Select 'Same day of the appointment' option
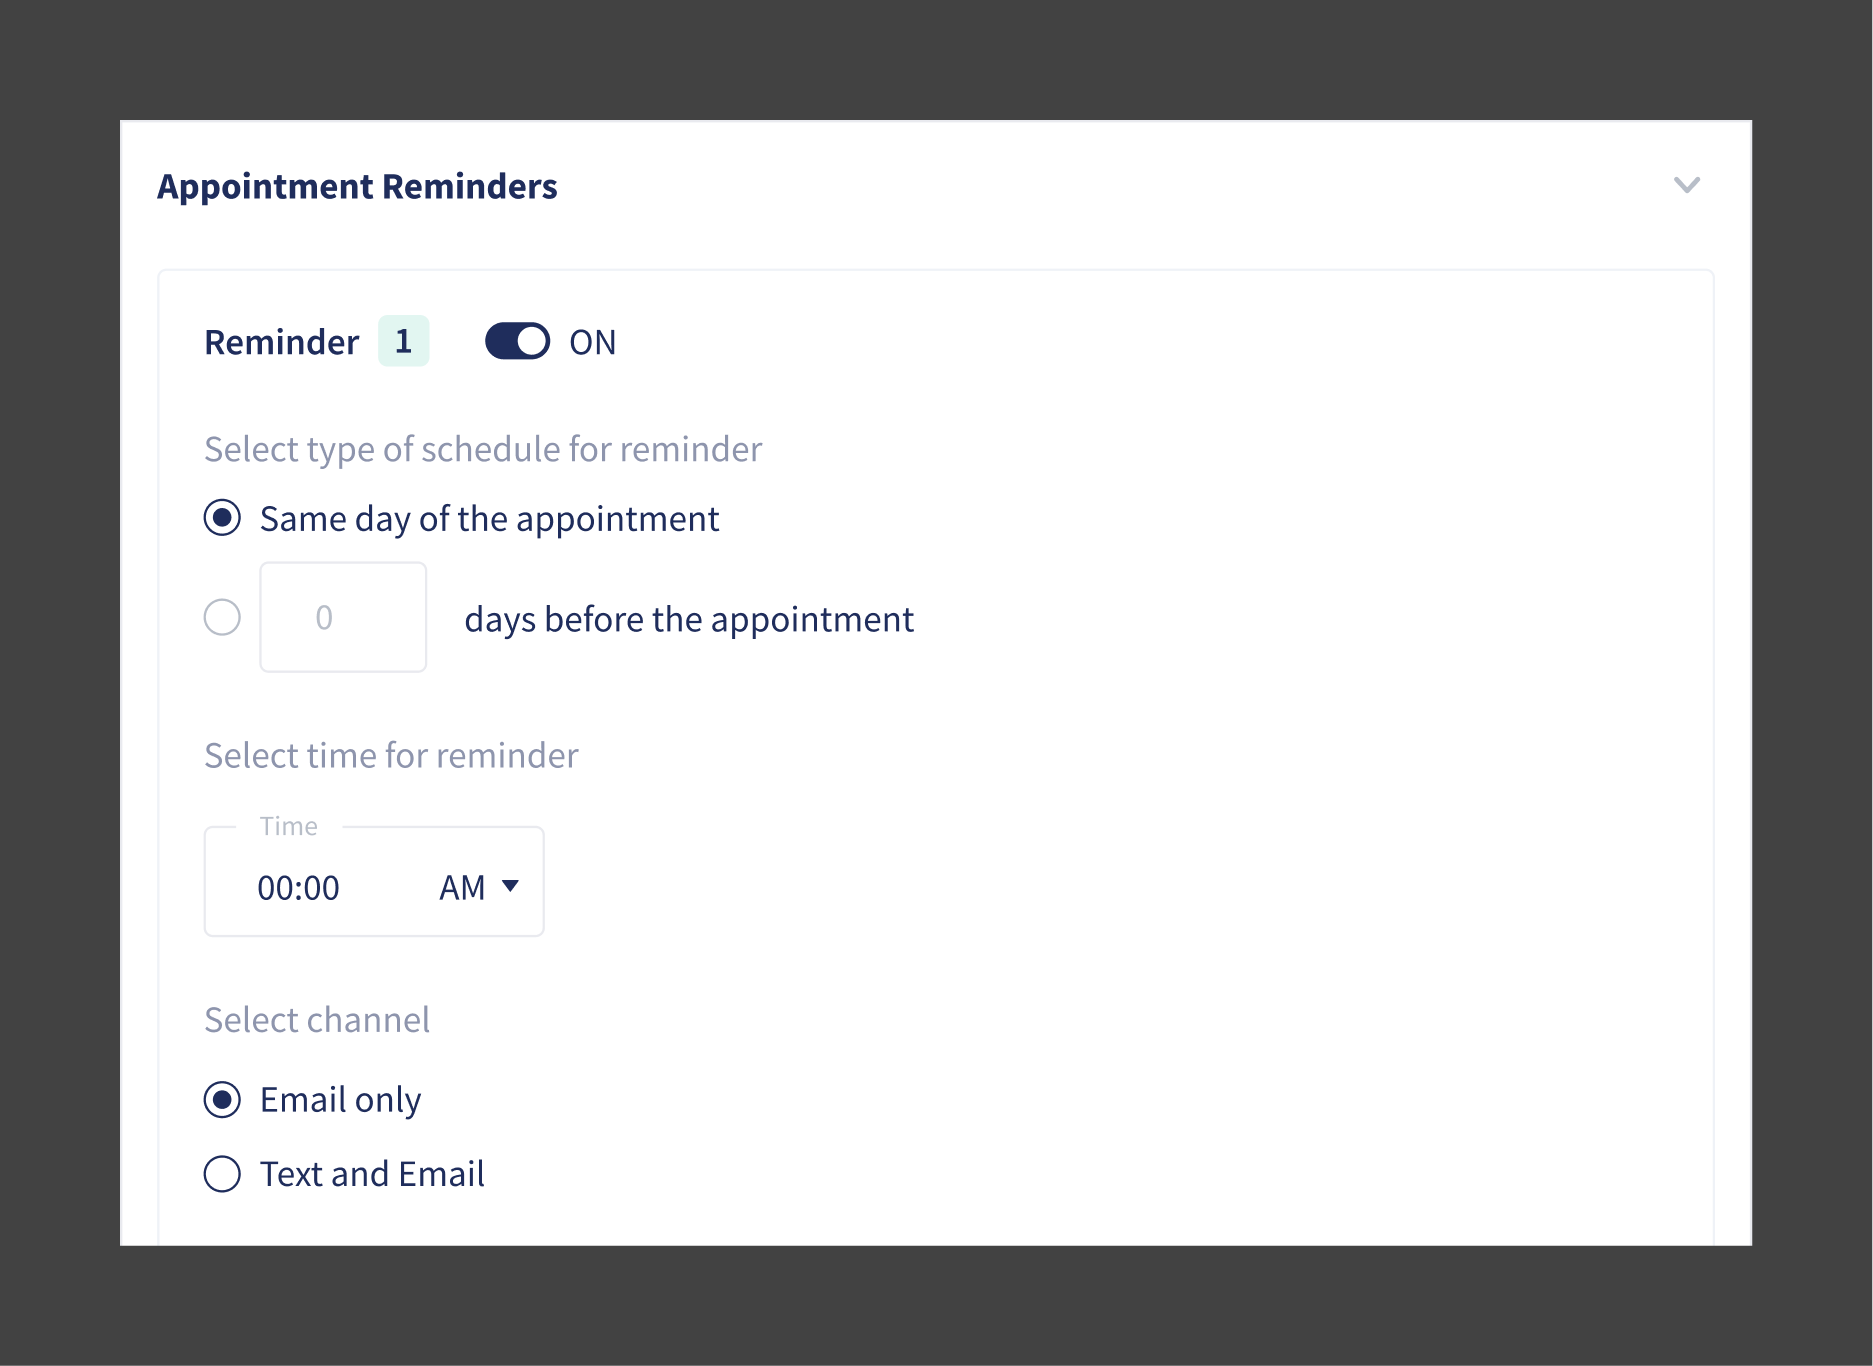This screenshot has width=1873, height=1366. [x=222, y=518]
